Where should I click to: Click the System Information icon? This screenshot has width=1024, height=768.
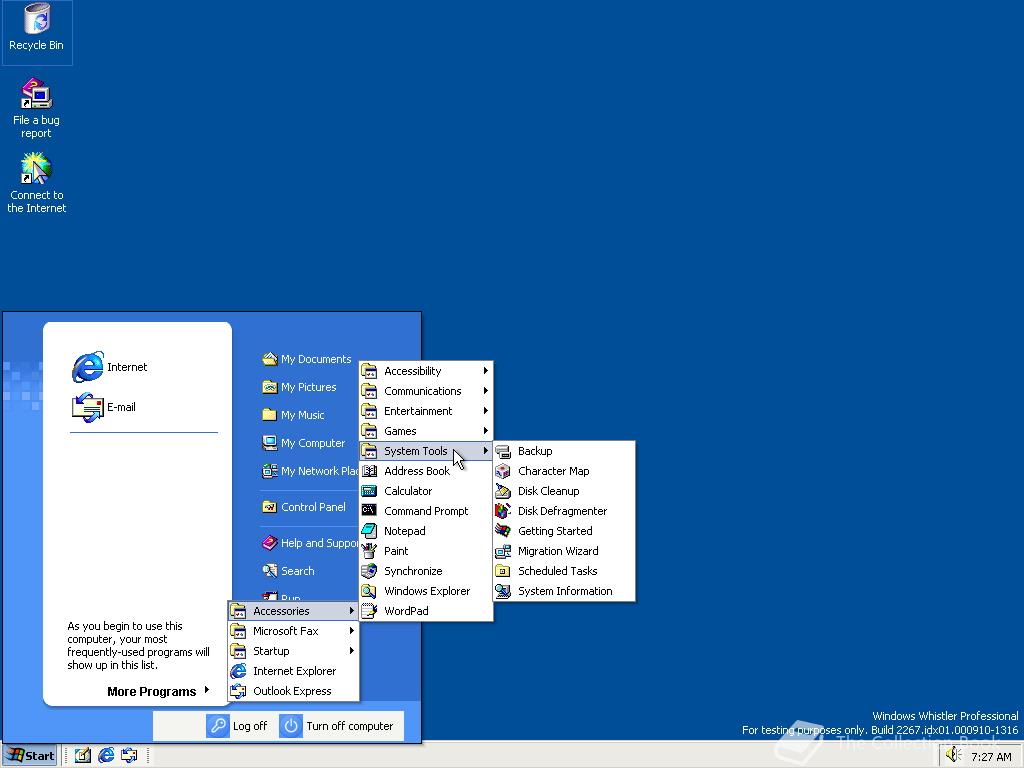pos(503,591)
